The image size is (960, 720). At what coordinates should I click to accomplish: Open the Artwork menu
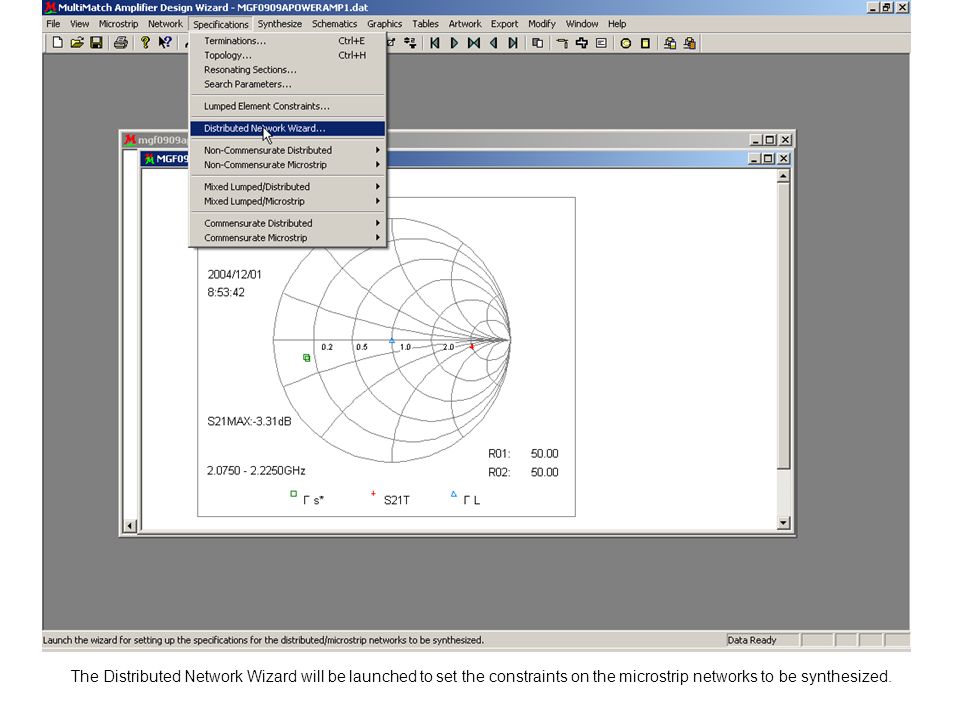tap(465, 24)
